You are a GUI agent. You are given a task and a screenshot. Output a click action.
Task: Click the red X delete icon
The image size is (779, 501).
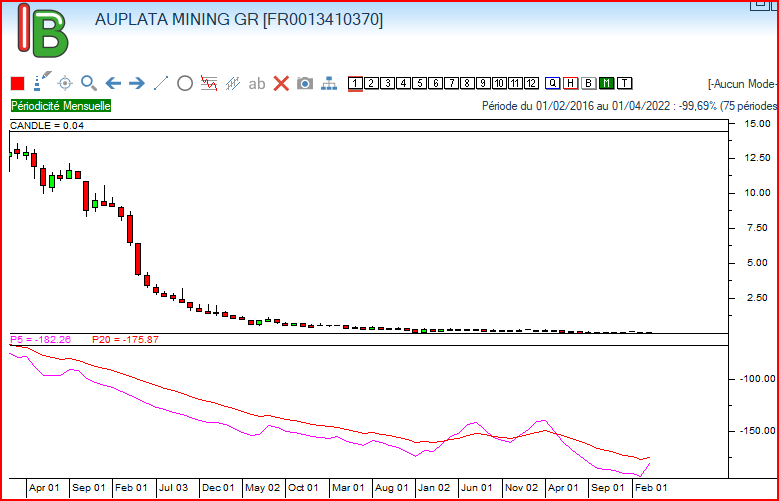click(281, 83)
